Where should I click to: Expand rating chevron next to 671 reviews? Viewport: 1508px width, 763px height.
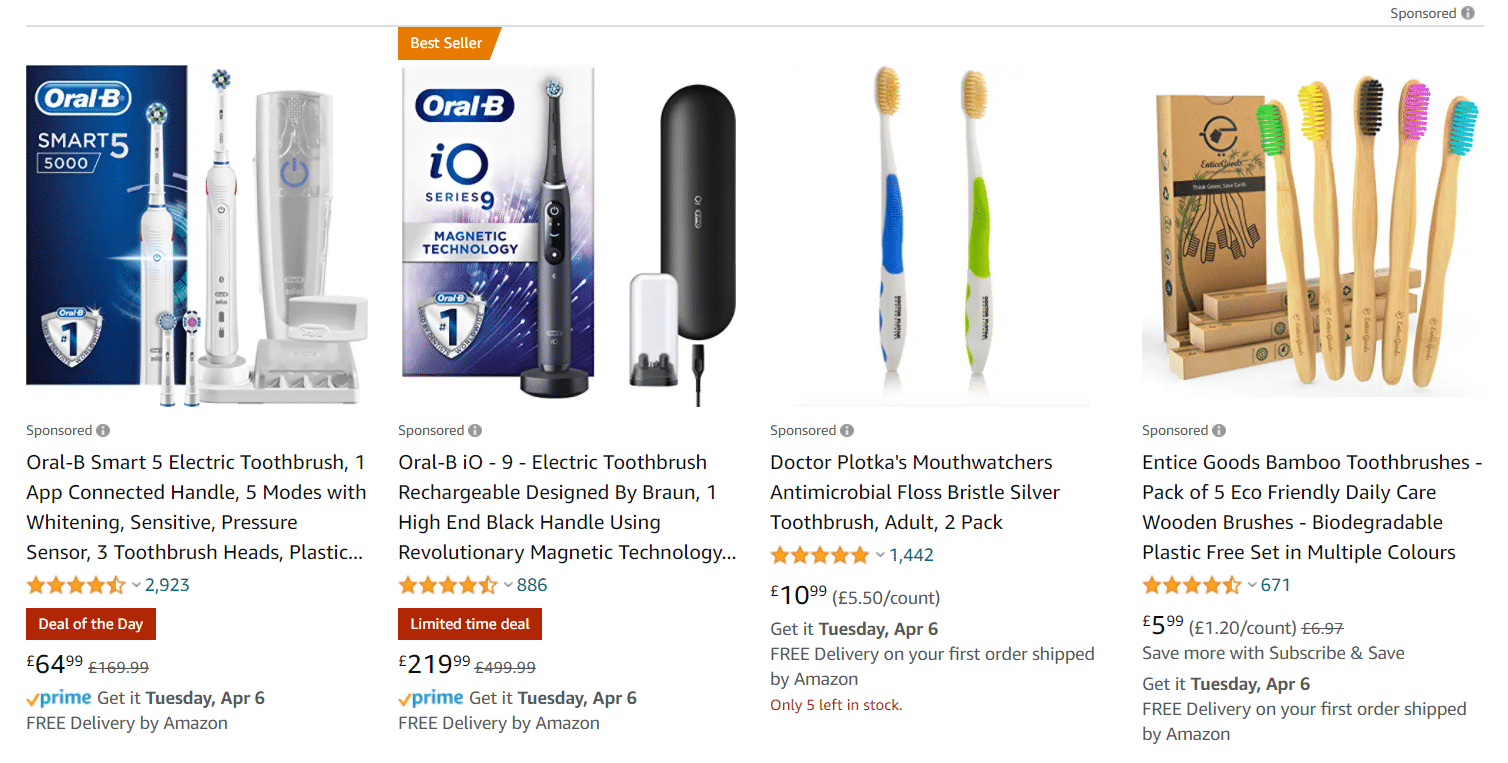coord(1251,585)
